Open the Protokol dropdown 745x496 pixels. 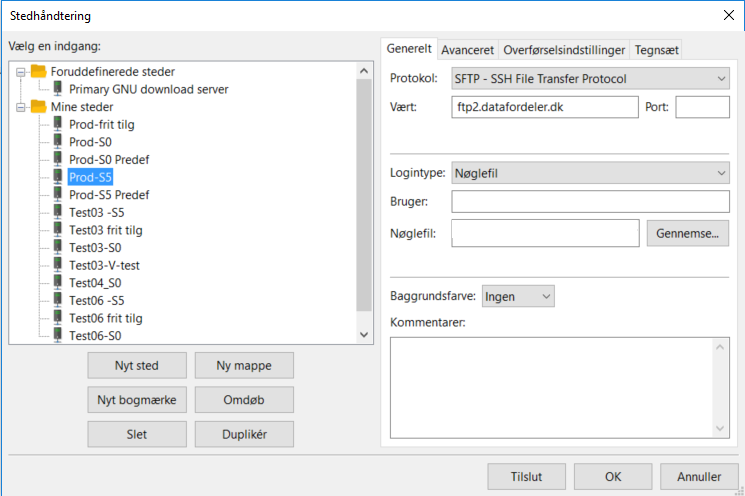point(590,78)
